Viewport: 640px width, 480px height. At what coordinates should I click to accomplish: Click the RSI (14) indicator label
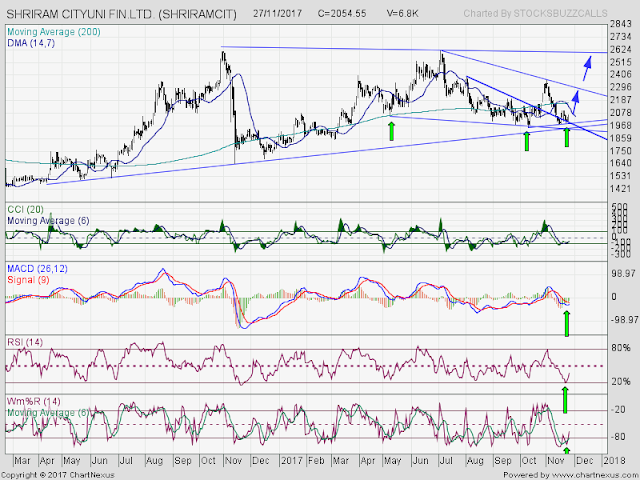click(x=24, y=342)
